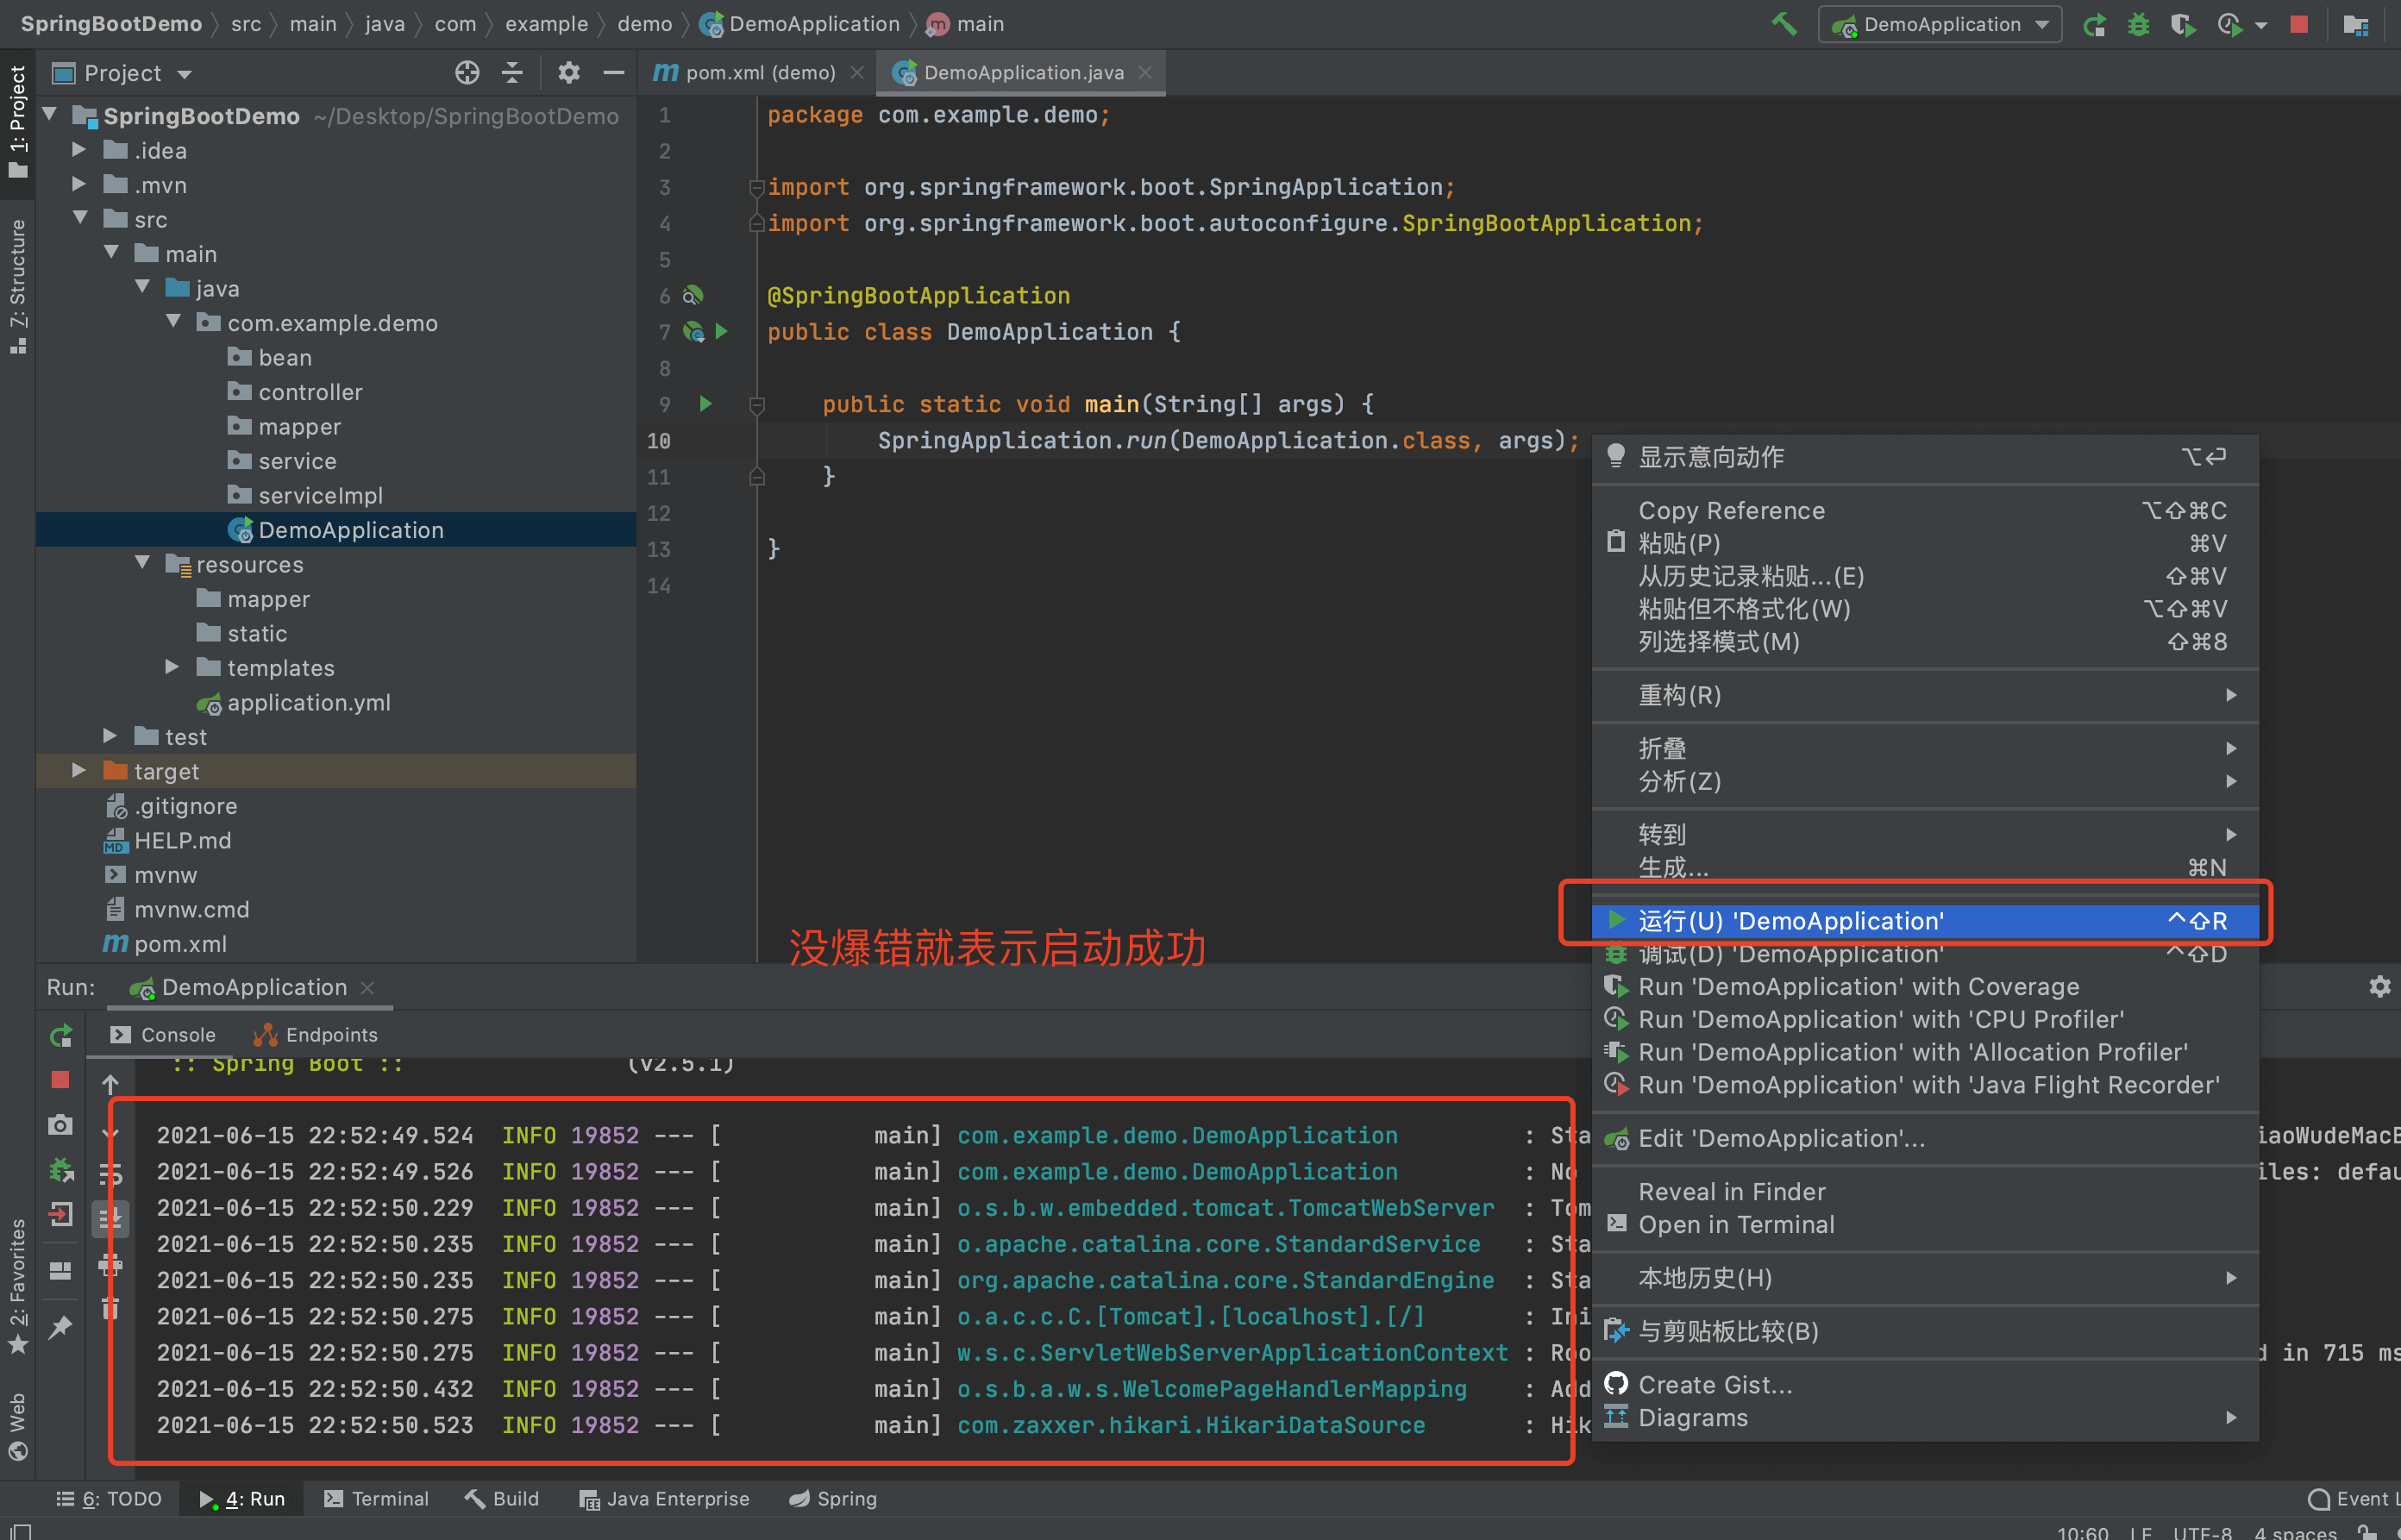Screen dimensions: 2401x1540
Task: Click the Run green rerun icon in top toolbar
Action: (x=2094, y=24)
